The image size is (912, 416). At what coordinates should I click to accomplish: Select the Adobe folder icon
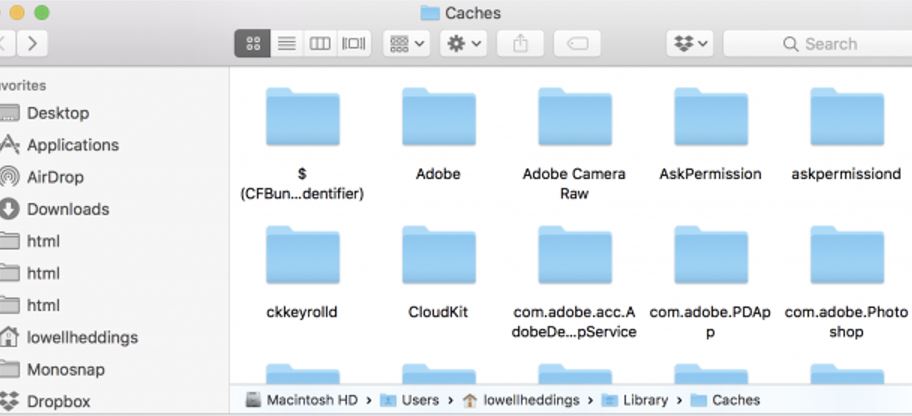pyautogui.click(x=439, y=117)
